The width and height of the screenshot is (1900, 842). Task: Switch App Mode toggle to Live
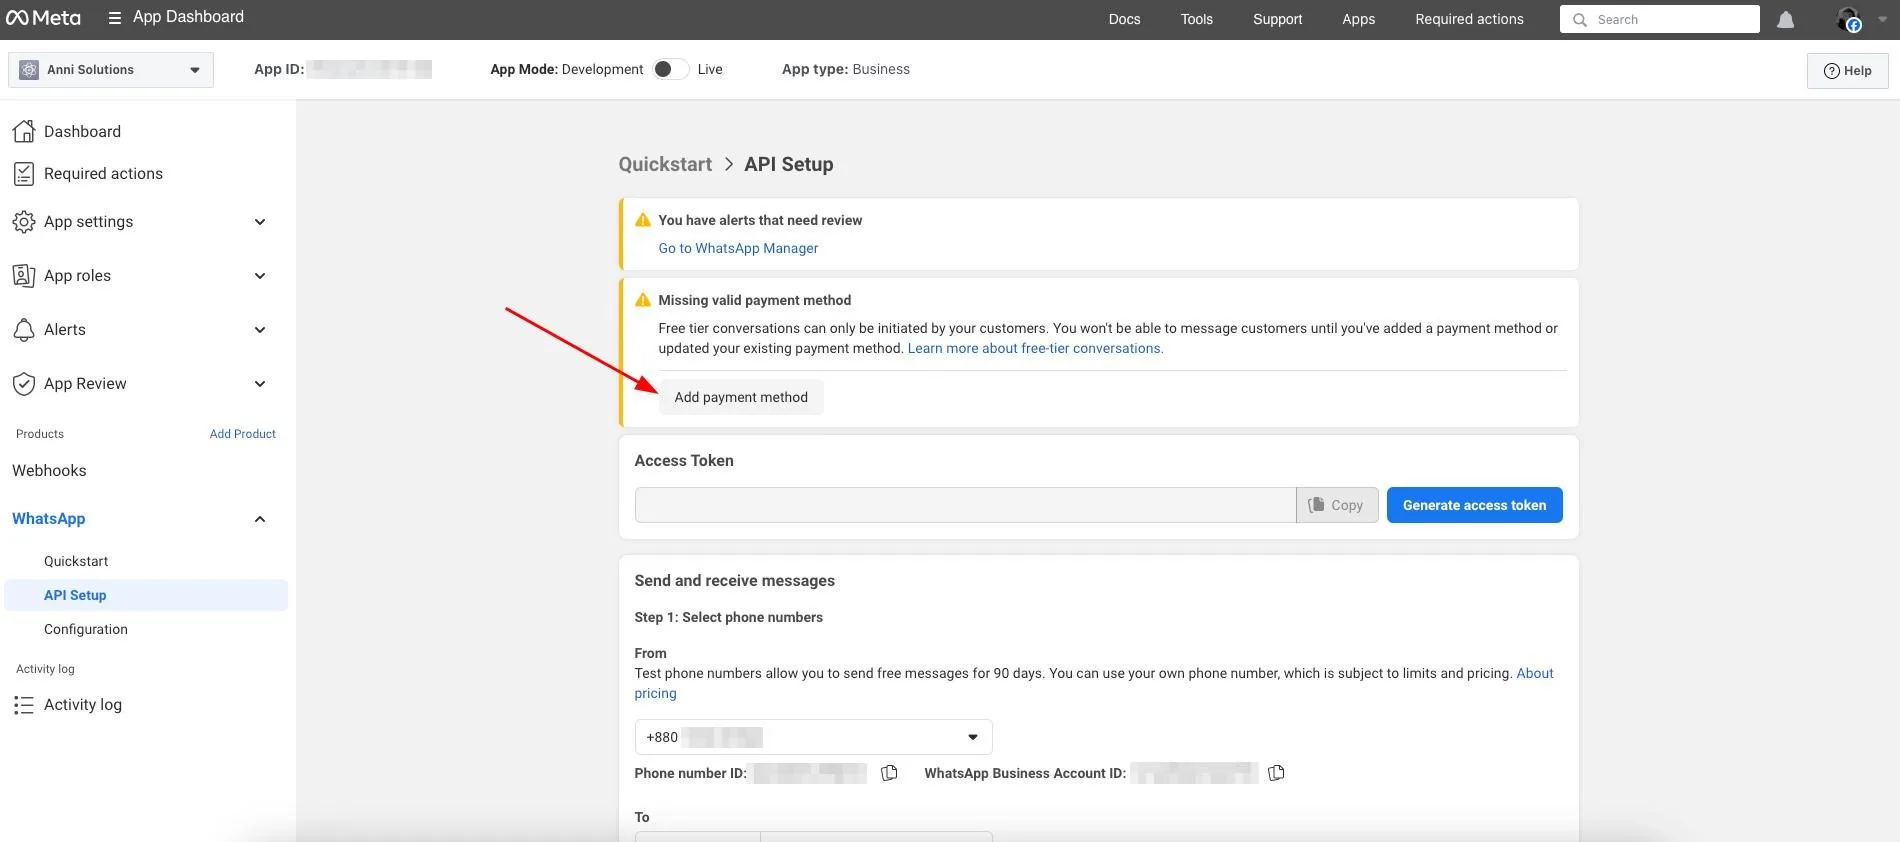tap(670, 69)
